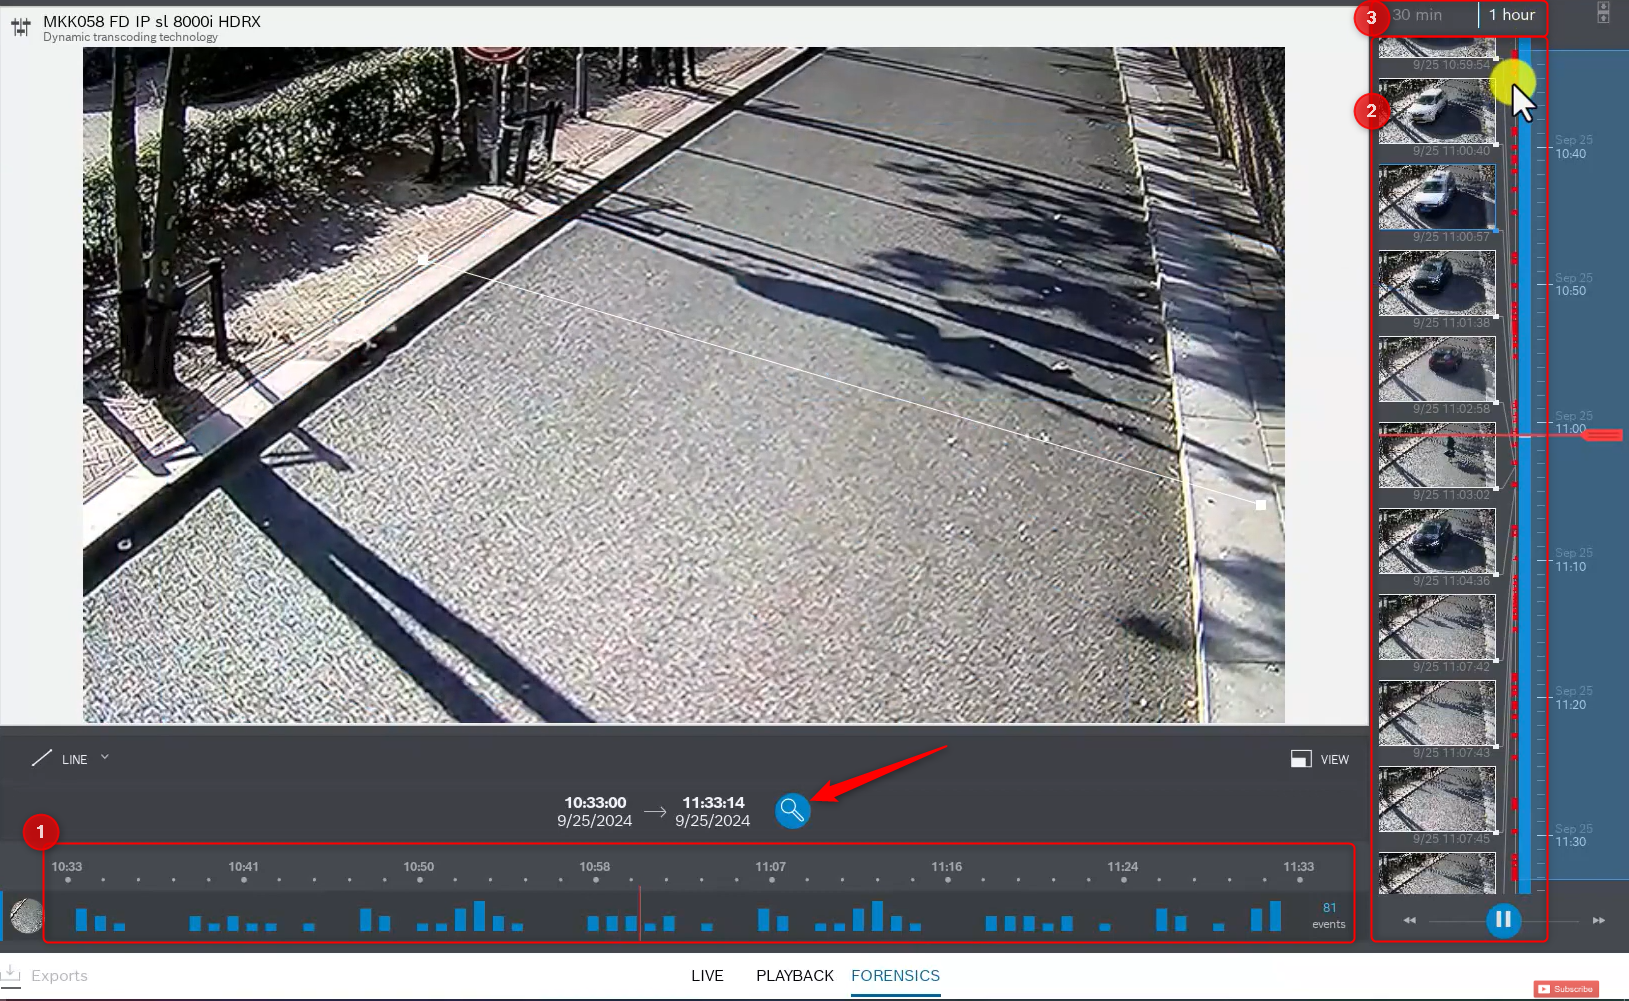This screenshot has height=1001, width=1629.
Task: Click the red position marker on the vertical timeline
Action: pyautogui.click(x=1603, y=435)
